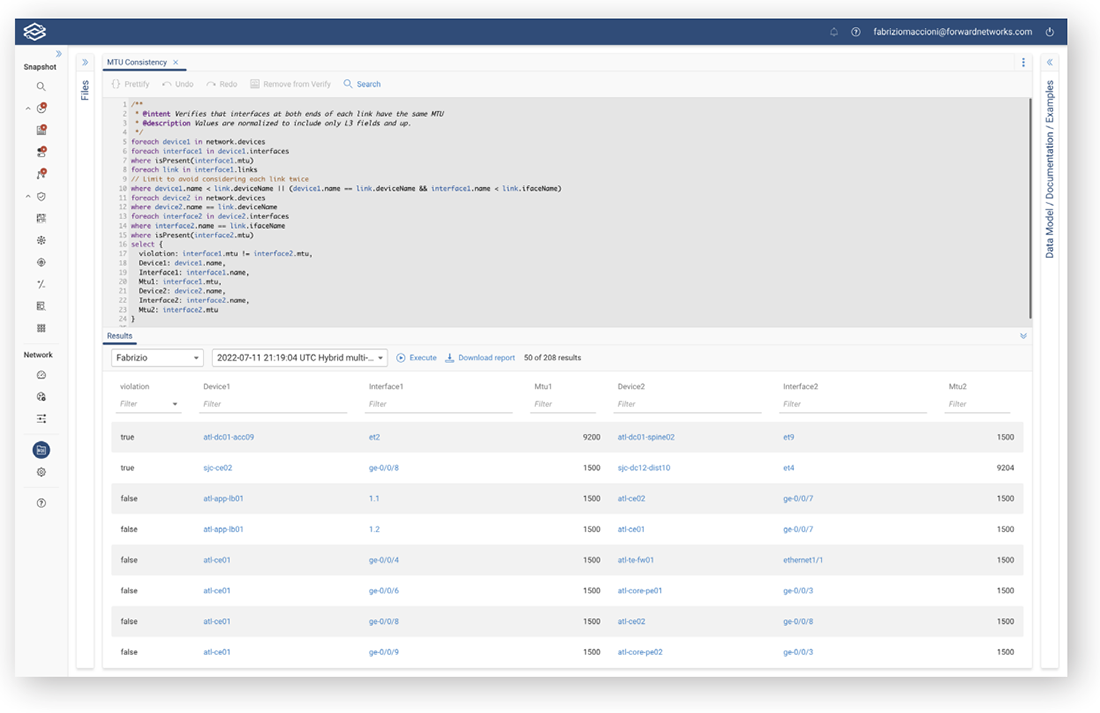Viewport: 1100px width, 713px height.
Task: Click the Network sliders icon
Action: pyautogui.click(x=41, y=419)
